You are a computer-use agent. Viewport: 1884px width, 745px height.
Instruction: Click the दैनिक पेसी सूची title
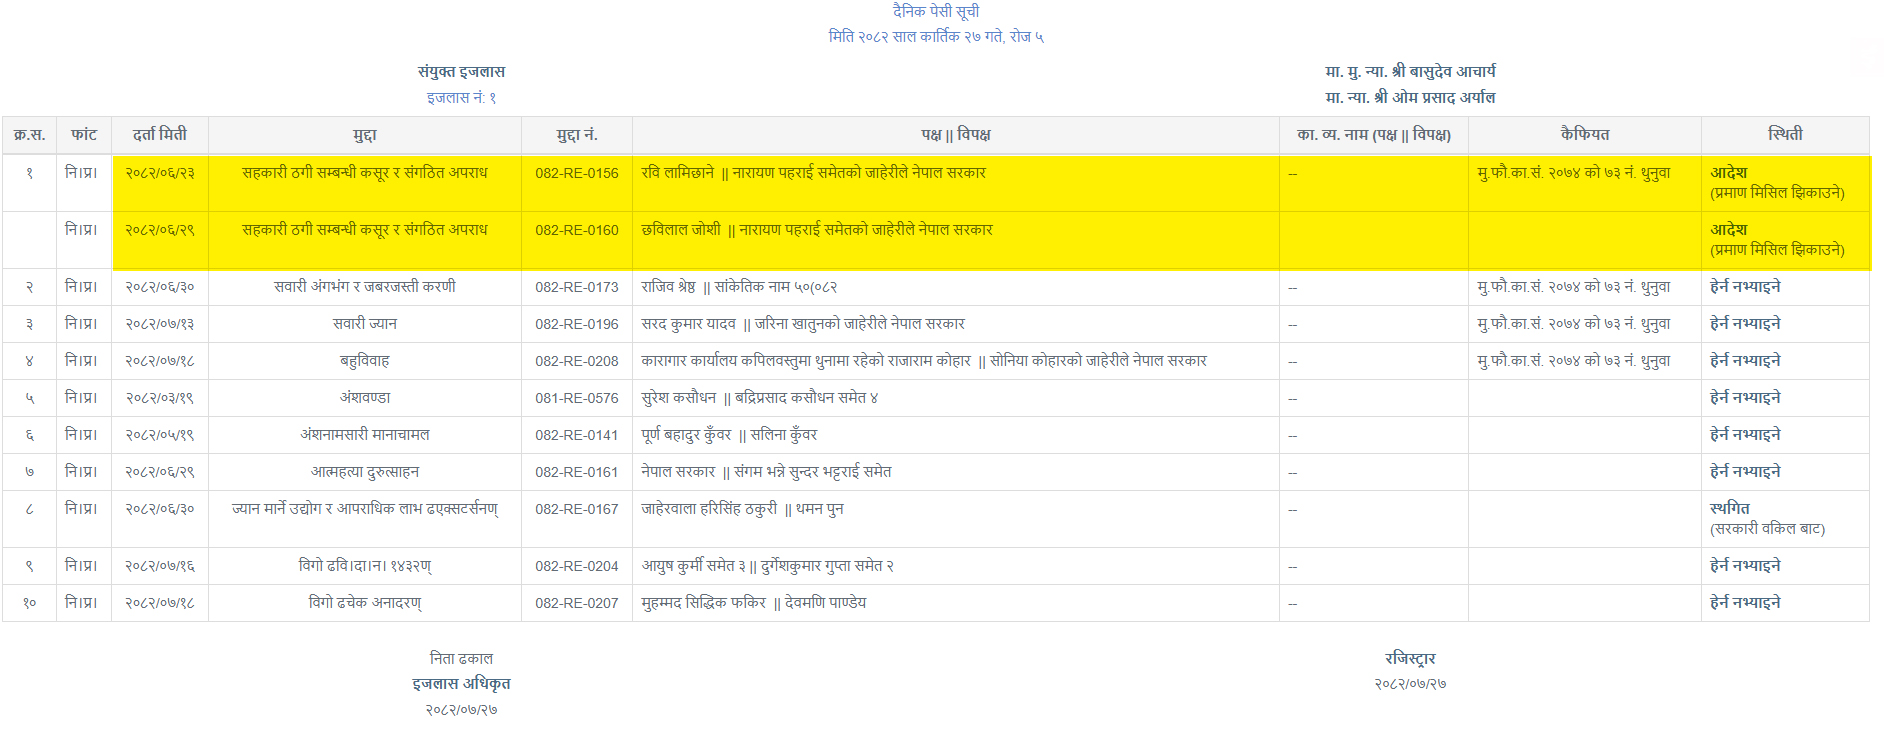[935, 11]
